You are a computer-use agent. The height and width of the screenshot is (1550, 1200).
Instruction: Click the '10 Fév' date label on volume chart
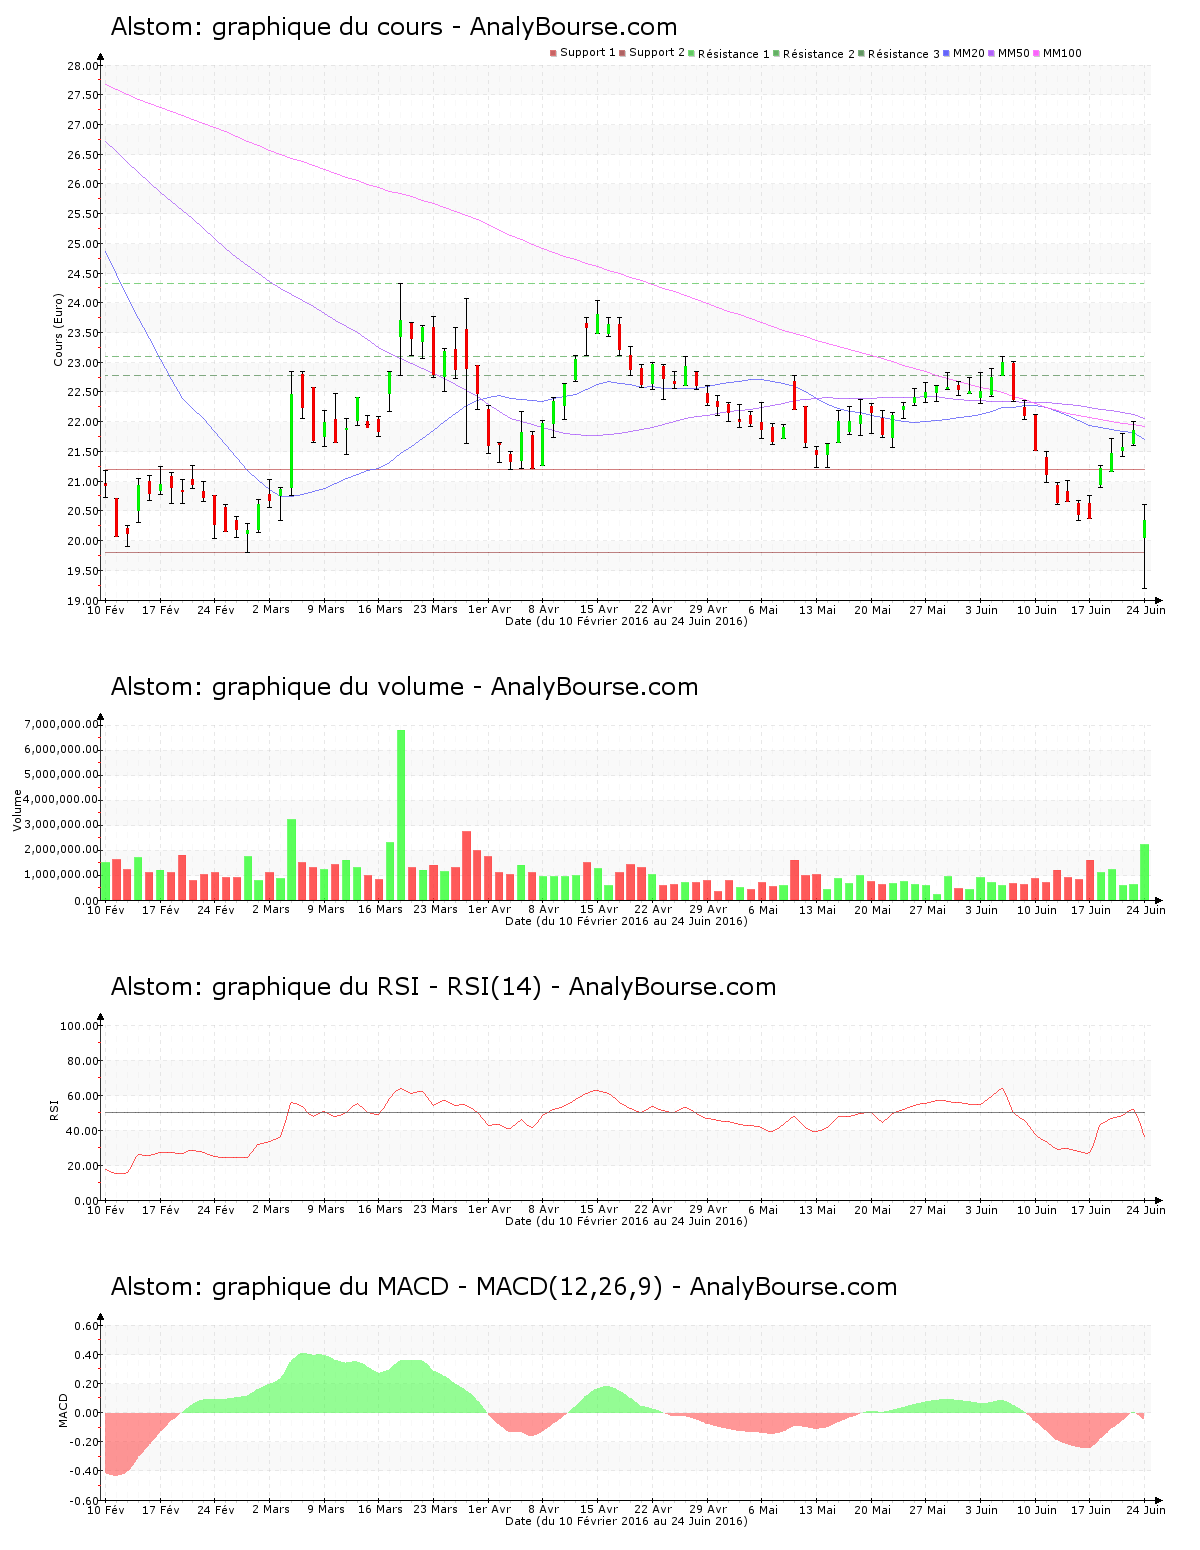106,909
